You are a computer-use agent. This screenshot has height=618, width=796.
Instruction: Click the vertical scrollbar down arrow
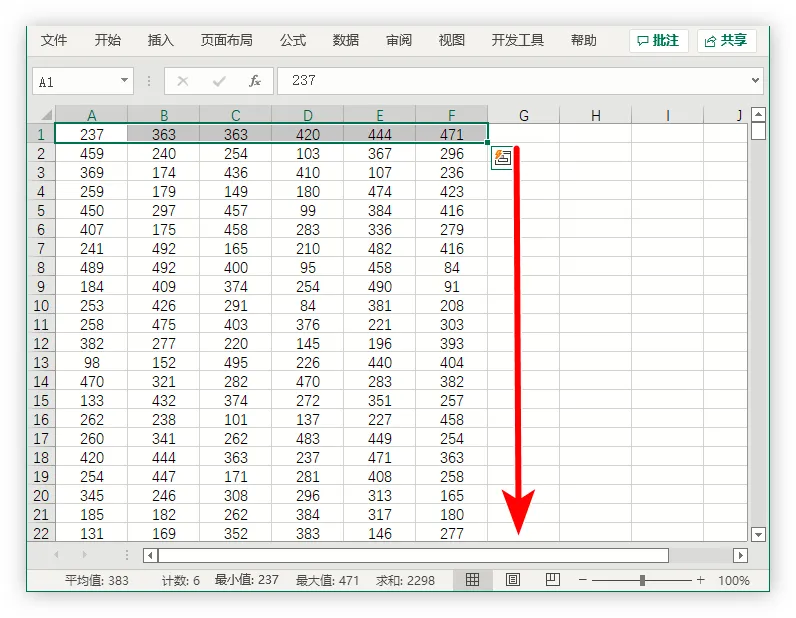758,534
